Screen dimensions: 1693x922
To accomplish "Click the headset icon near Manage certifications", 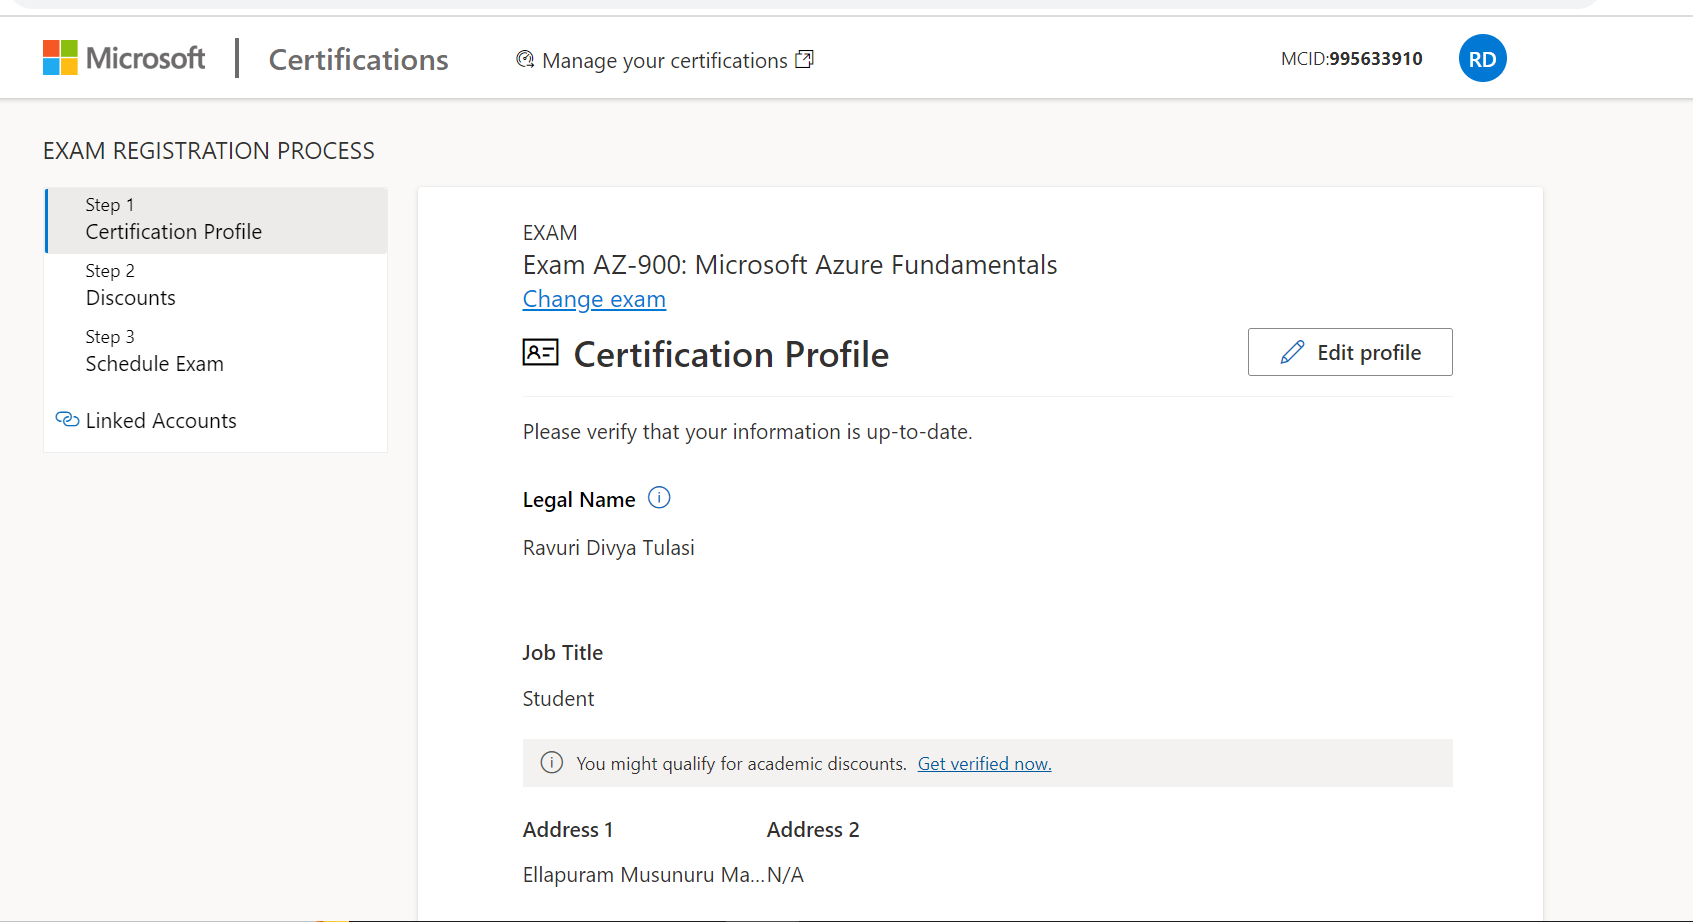I will (525, 60).
